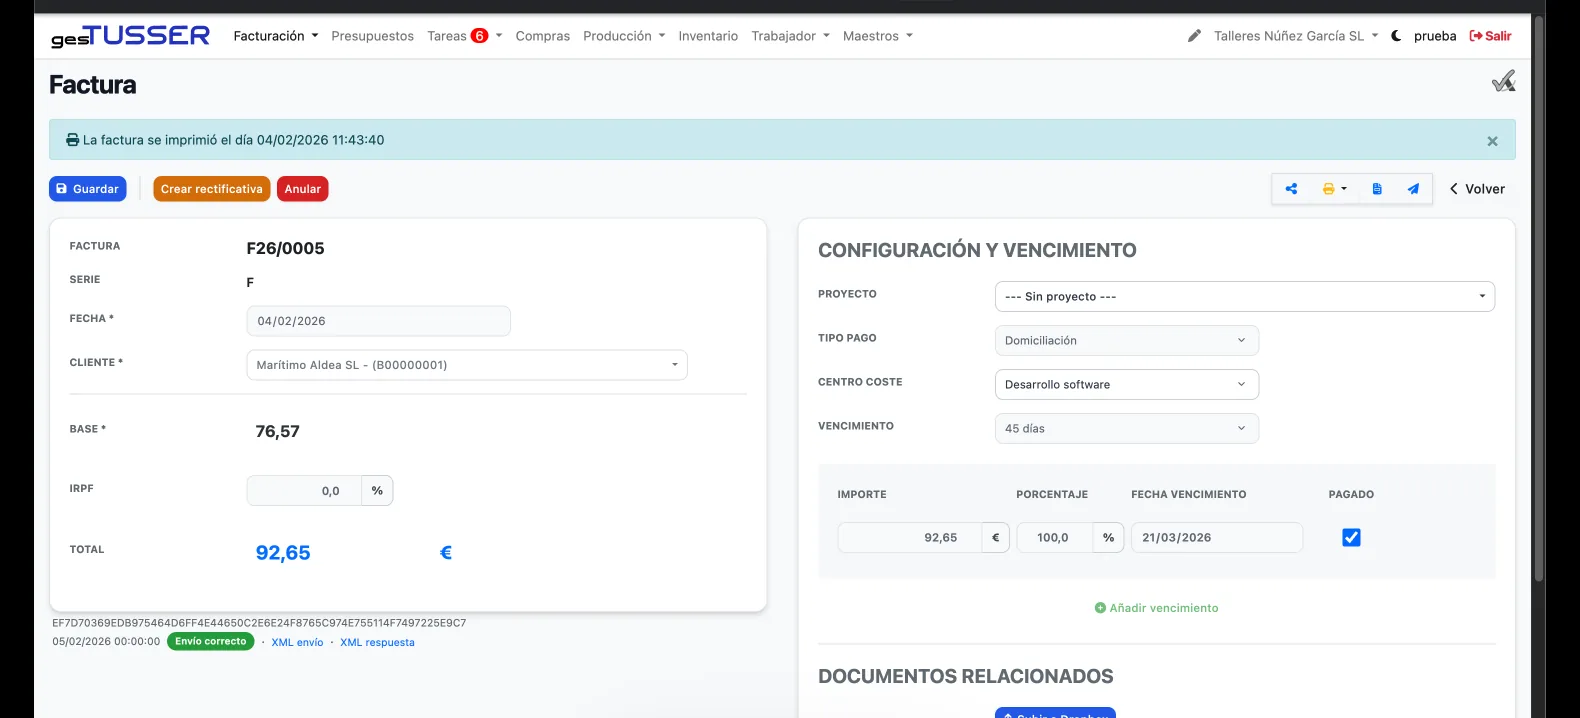
Task: Click the euro sign addon beside Importe
Action: pyautogui.click(x=996, y=538)
